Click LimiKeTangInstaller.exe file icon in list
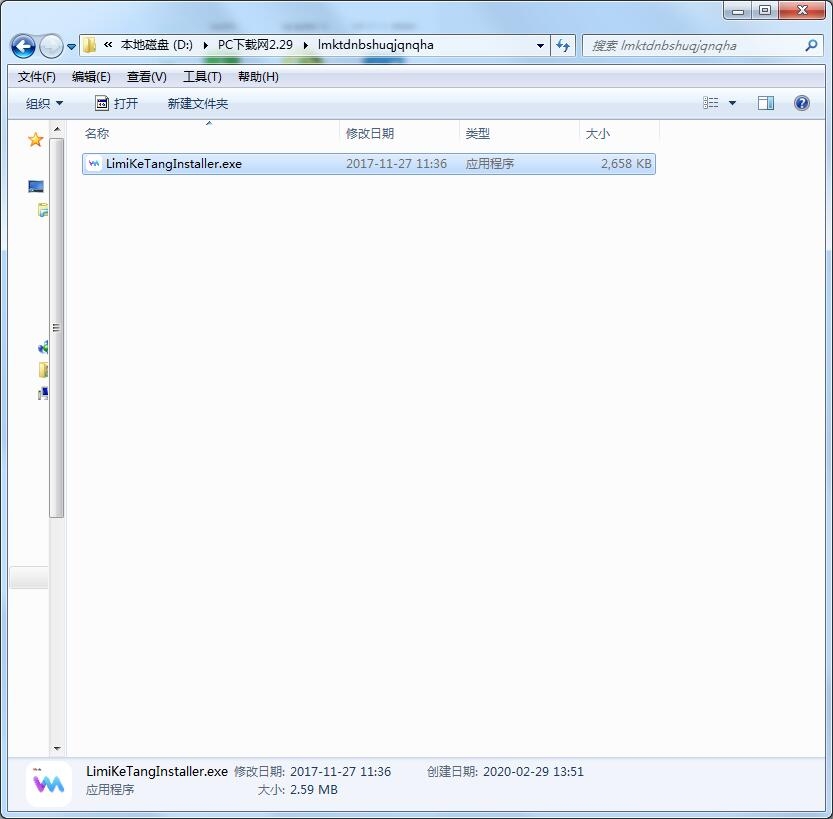Screen dimensions: 833x819 94,164
